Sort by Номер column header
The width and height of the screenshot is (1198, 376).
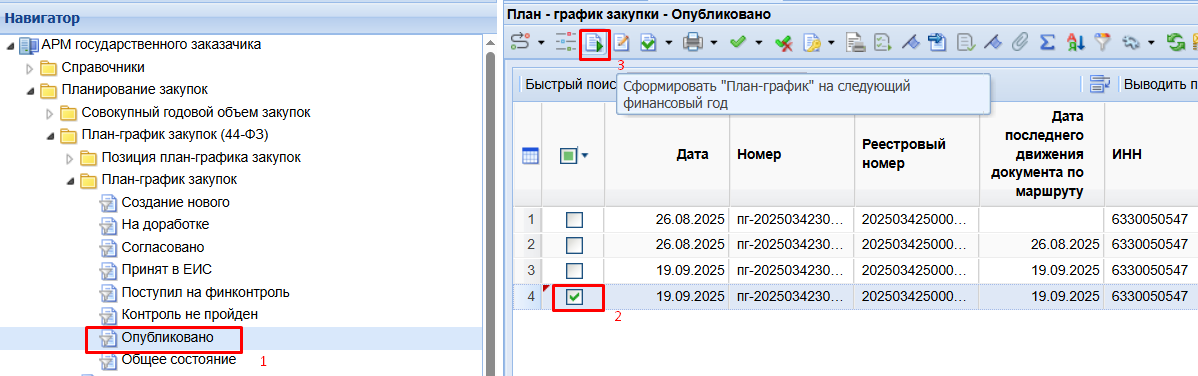pyautogui.click(x=792, y=155)
